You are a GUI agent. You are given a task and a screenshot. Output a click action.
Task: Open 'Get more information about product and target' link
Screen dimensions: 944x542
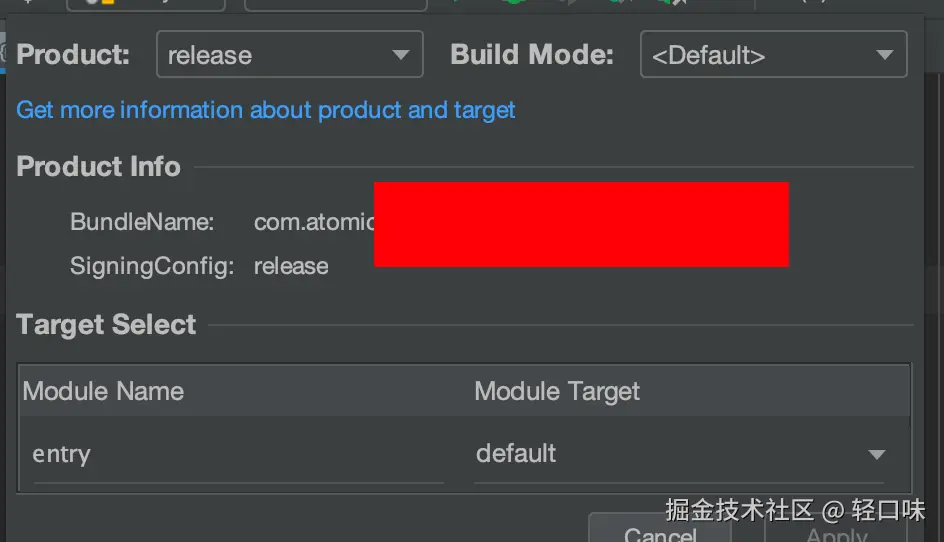tap(266, 110)
